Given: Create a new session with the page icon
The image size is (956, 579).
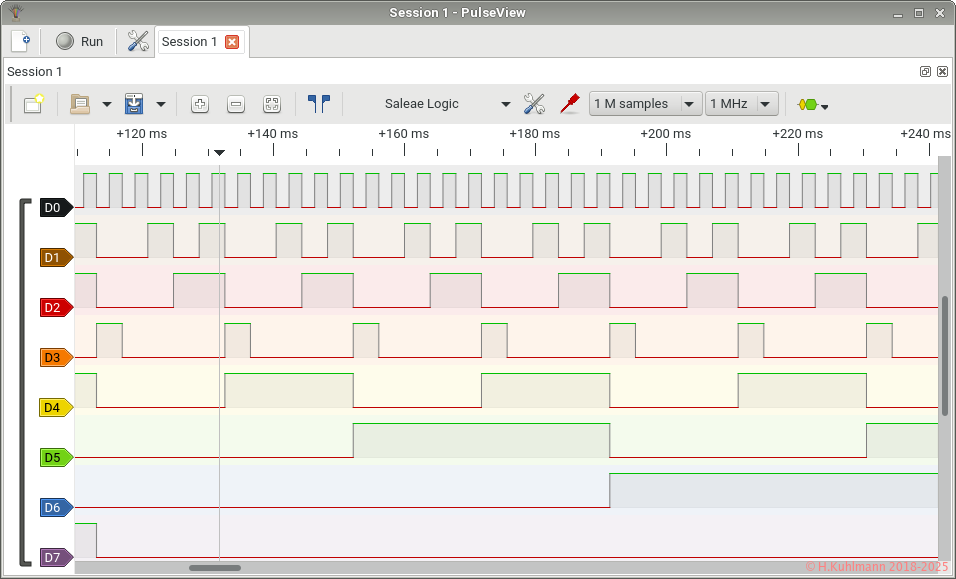Looking at the screenshot, I should pos(20,41).
